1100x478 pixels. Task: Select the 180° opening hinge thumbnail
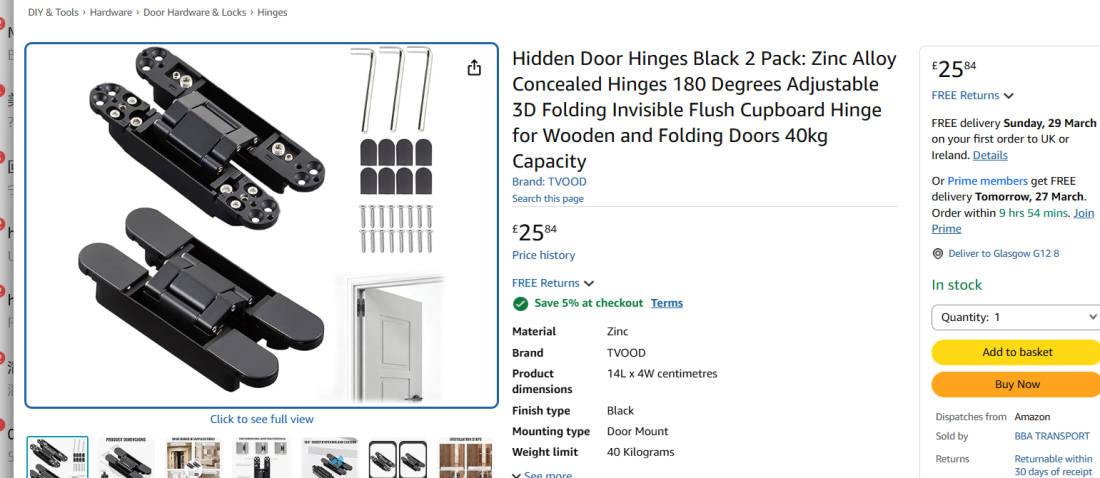[330, 458]
